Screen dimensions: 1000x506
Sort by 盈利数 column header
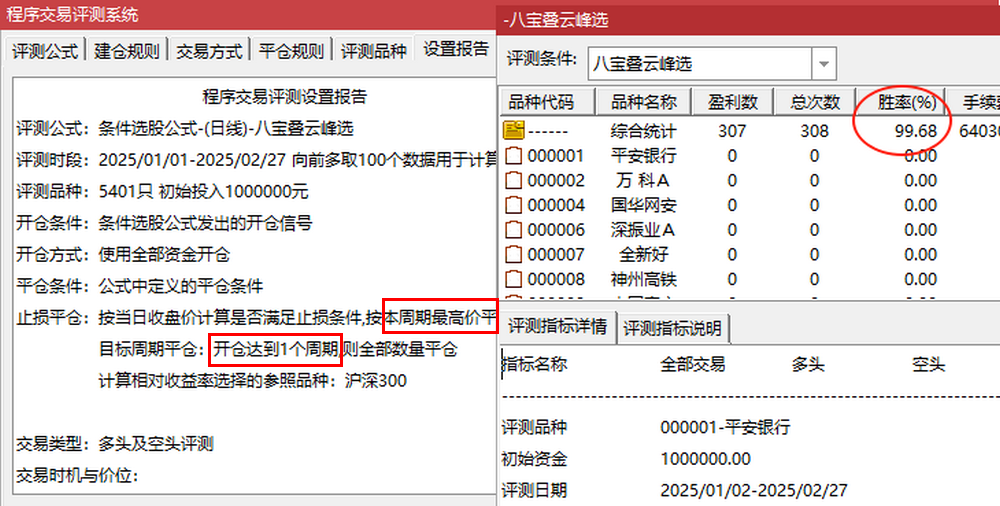point(732,102)
